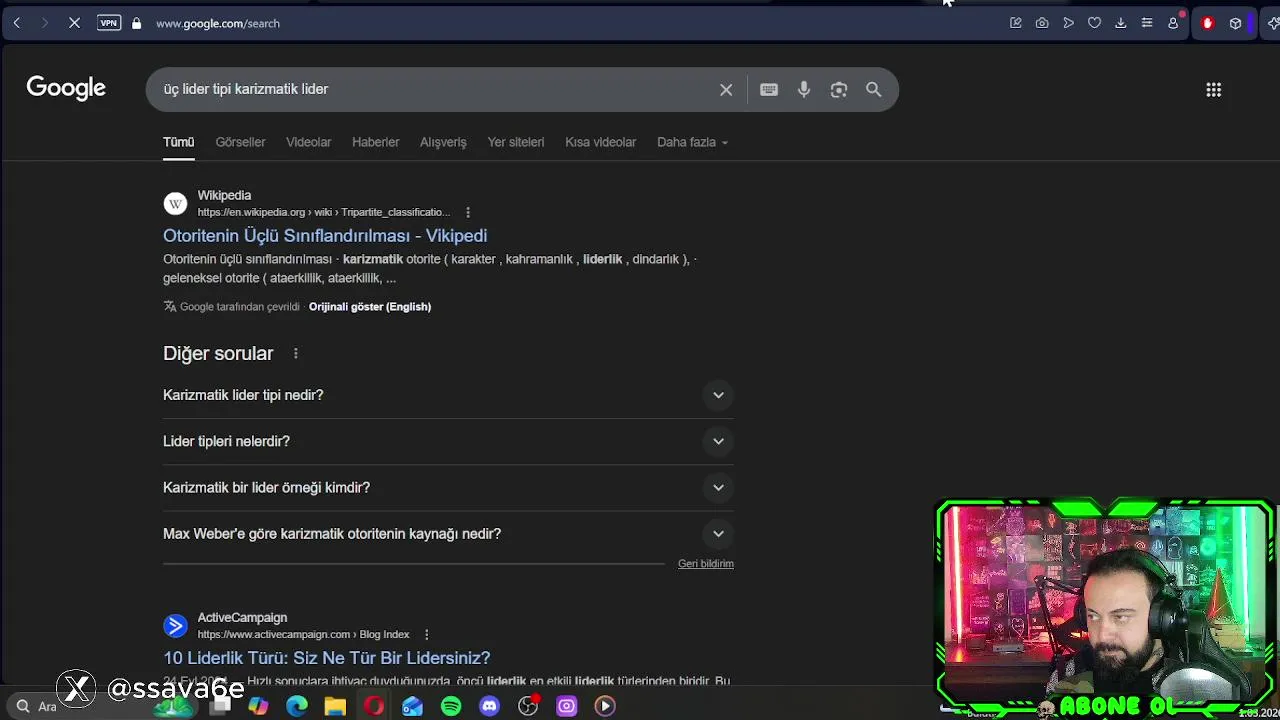1280x720 pixels.
Task: Expand Karizmatik lider tipi nedir? question
Action: click(x=448, y=395)
